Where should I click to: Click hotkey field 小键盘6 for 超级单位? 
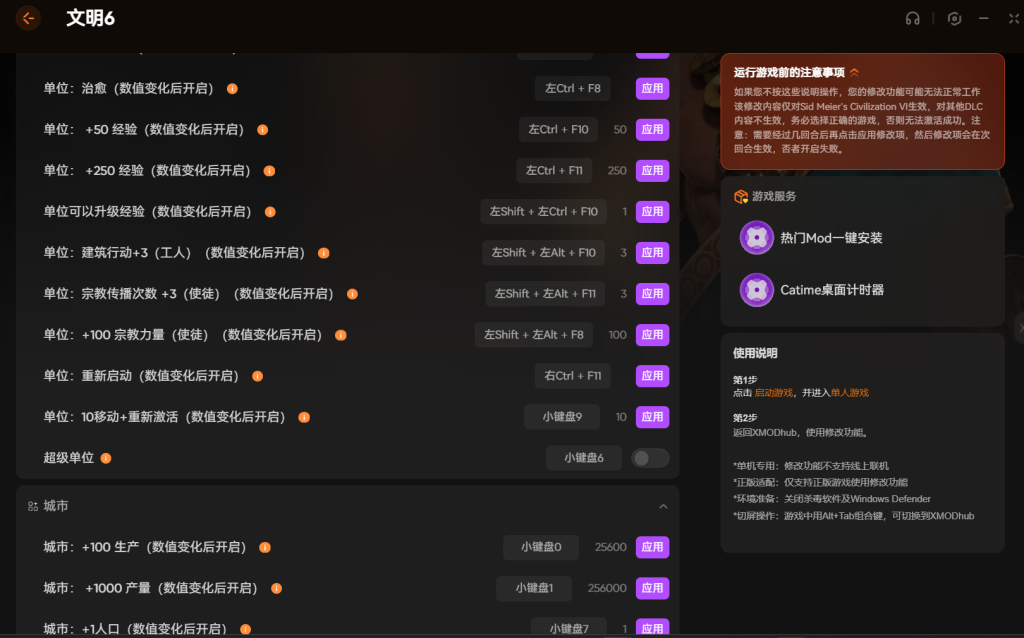[583, 458]
